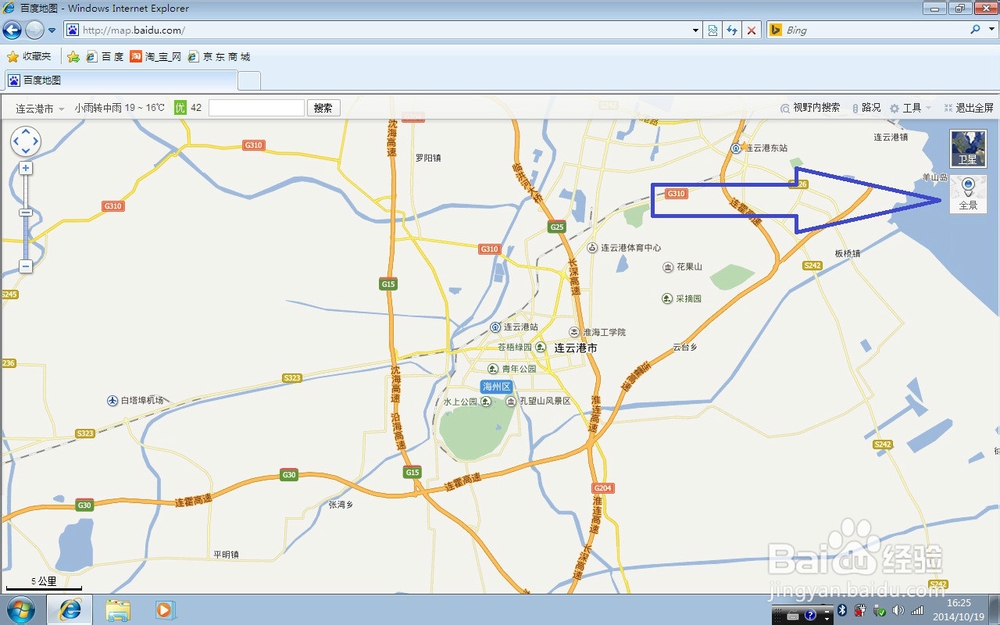This screenshot has width=1000, height=625.
Task: Click the 苍梧绿园 park marker
Action: click(540, 347)
